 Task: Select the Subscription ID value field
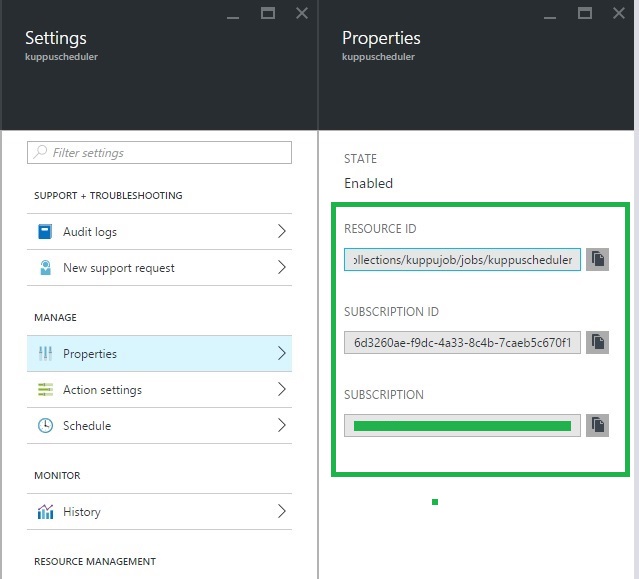tap(462, 343)
